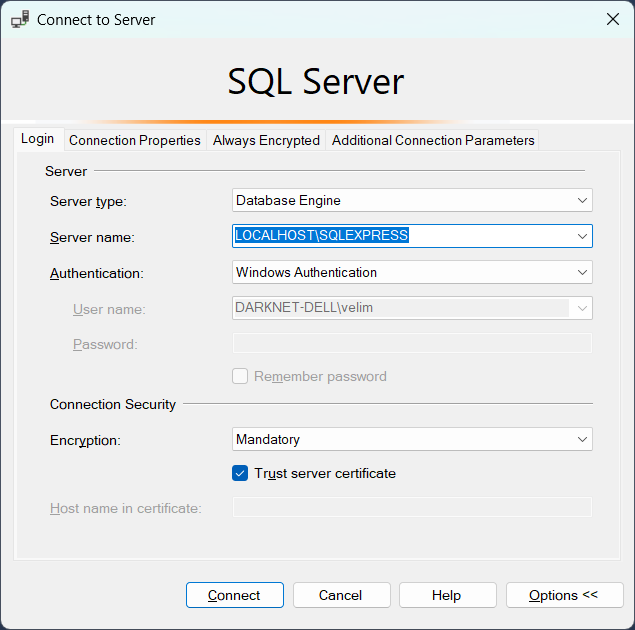Viewport: 635px width, 630px height.
Task: Switch to the Connection Properties tab
Action: (x=135, y=140)
